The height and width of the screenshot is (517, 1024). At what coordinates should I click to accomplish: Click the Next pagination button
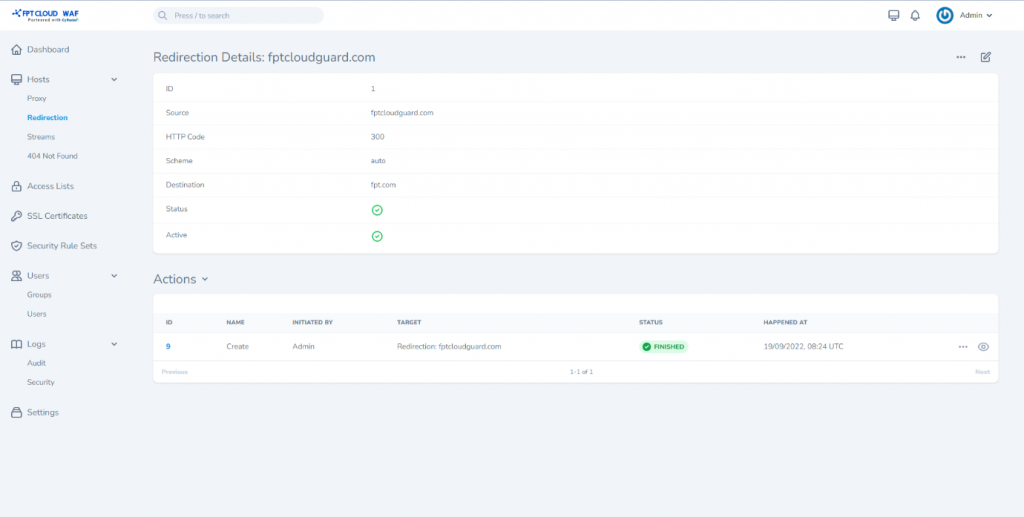[x=982, y=371]
